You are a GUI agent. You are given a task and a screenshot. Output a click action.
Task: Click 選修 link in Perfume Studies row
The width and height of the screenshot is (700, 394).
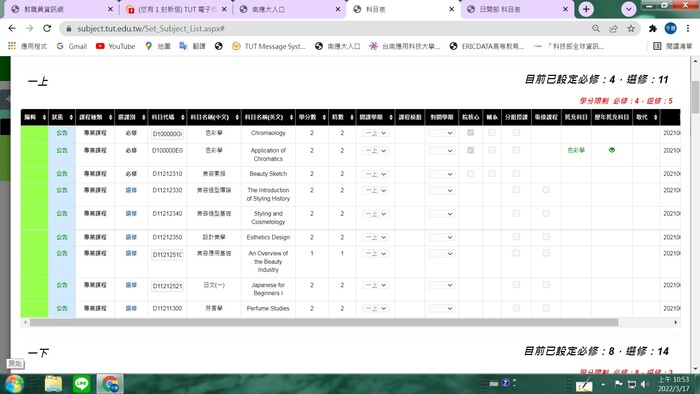coord(131,308)
